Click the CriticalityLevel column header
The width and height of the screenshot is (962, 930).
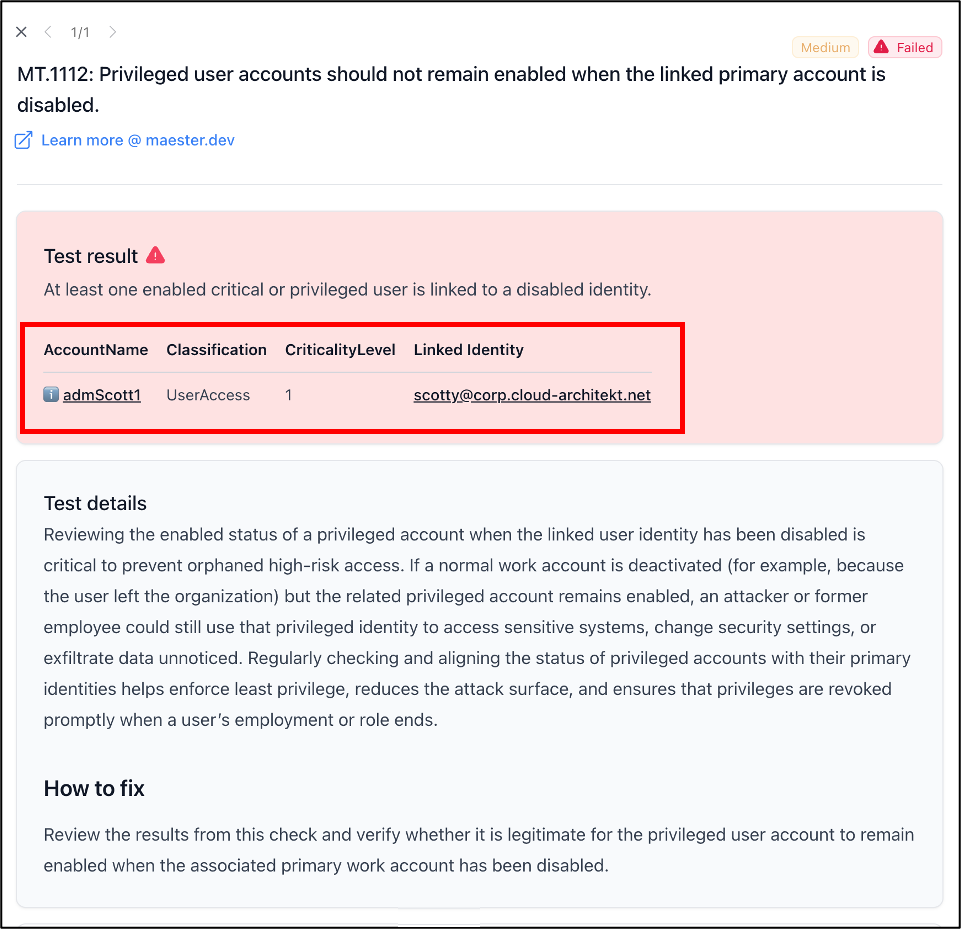[x=340, y=350]
